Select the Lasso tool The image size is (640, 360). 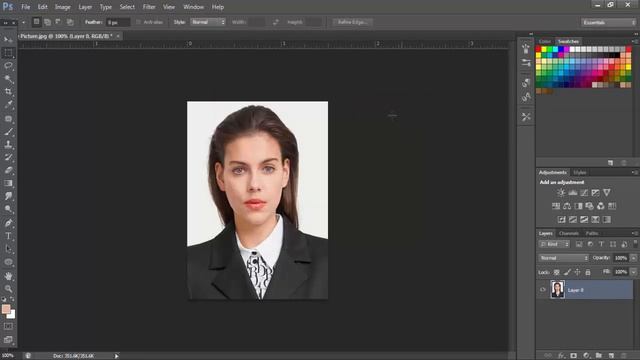(x=8, y=66)
